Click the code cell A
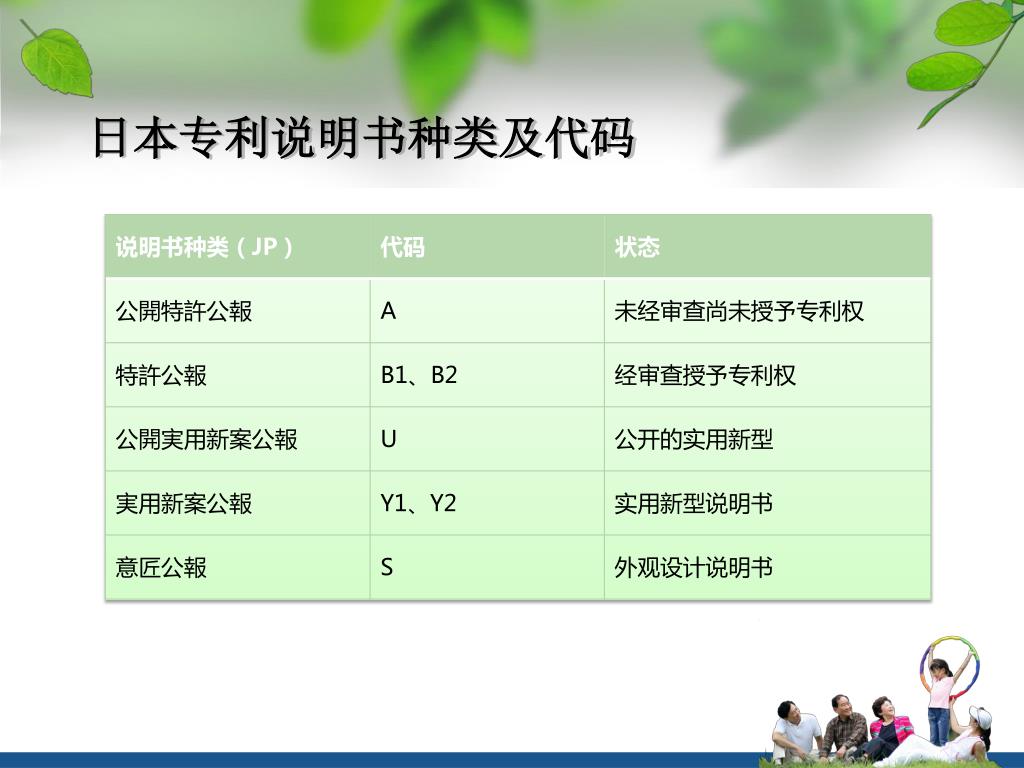 487,310
